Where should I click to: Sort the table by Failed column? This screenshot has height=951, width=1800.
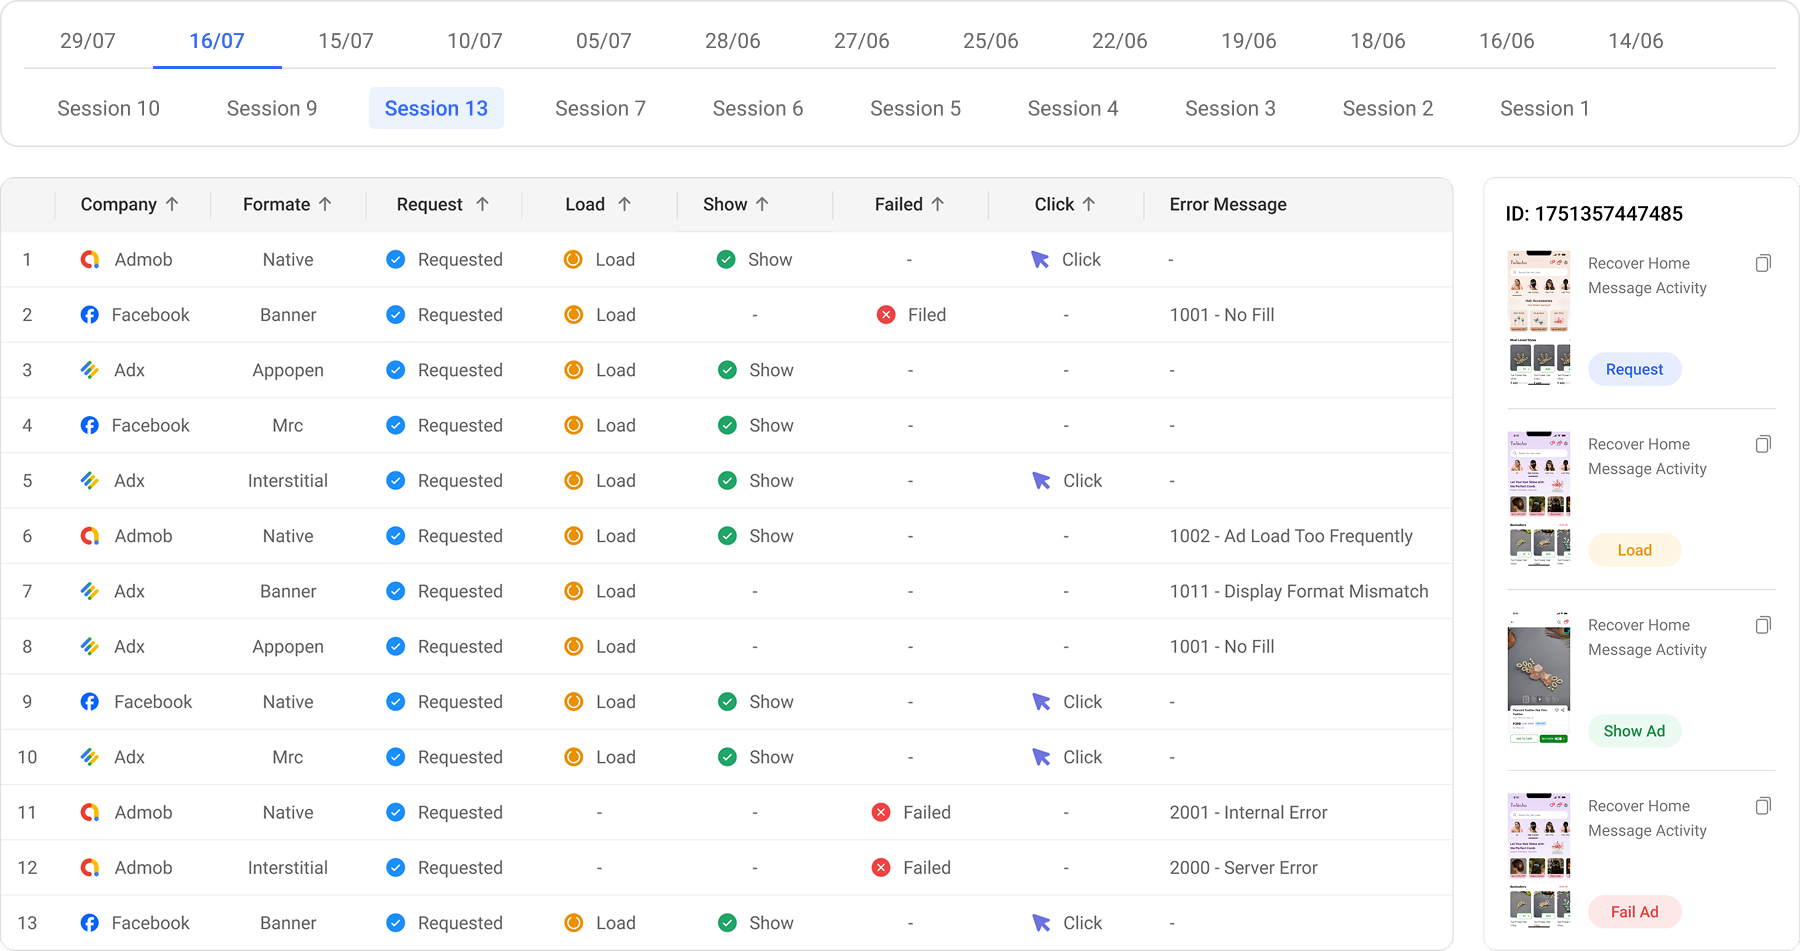[937, 204]
